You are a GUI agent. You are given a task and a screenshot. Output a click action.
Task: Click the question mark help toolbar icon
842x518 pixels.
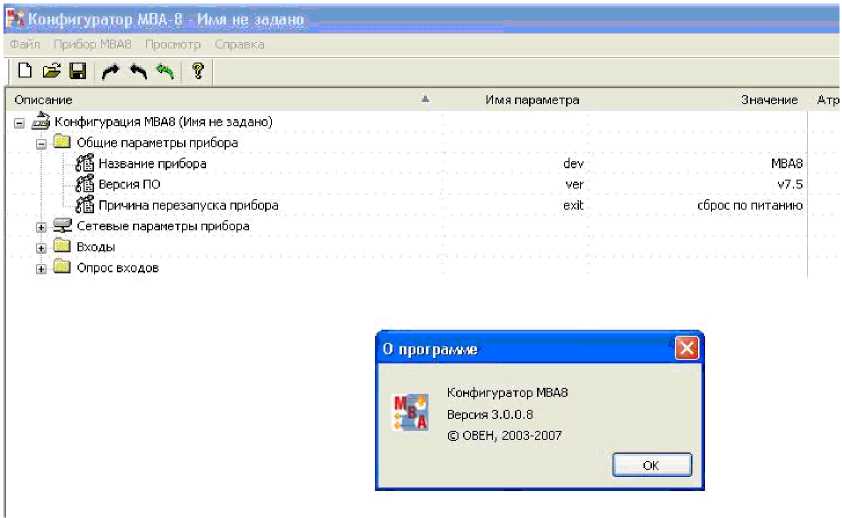tap(198, 71)
